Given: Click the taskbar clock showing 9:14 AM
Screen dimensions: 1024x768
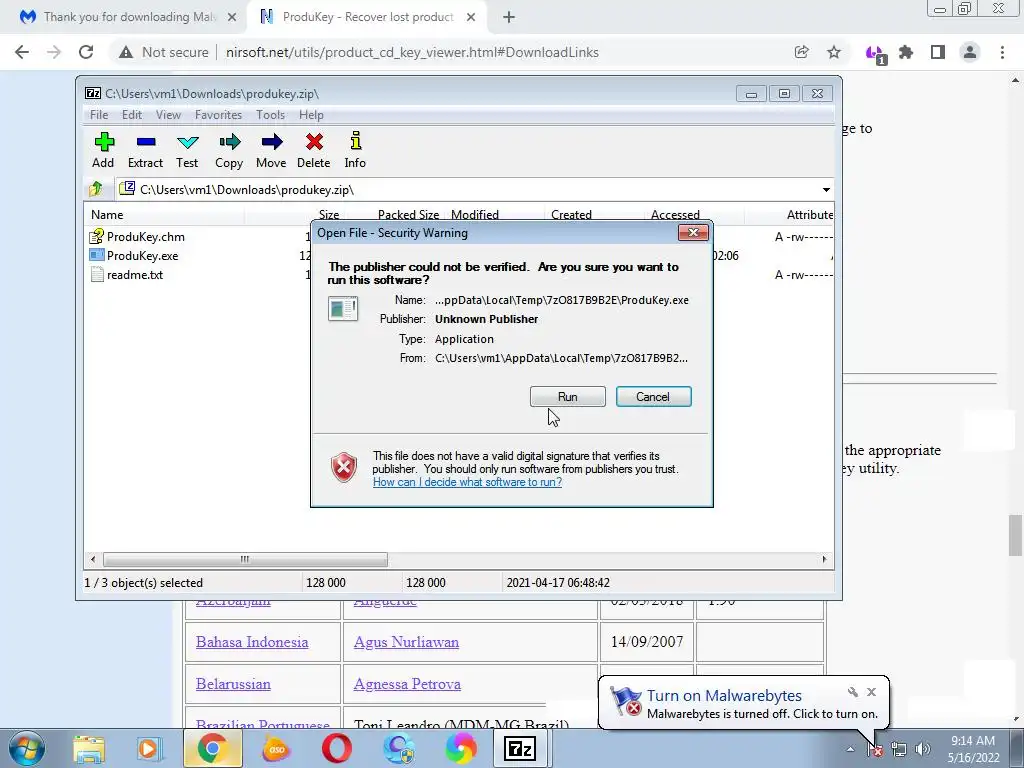Looking at the screenshot, I should point(973,749).
